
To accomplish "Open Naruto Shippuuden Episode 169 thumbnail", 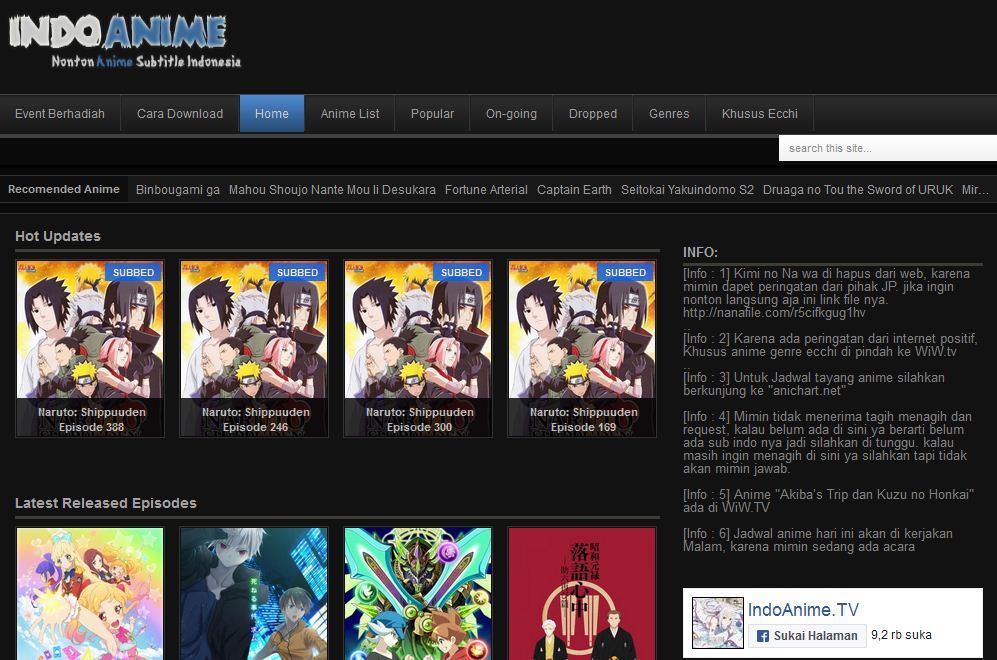I will [582, 348].
